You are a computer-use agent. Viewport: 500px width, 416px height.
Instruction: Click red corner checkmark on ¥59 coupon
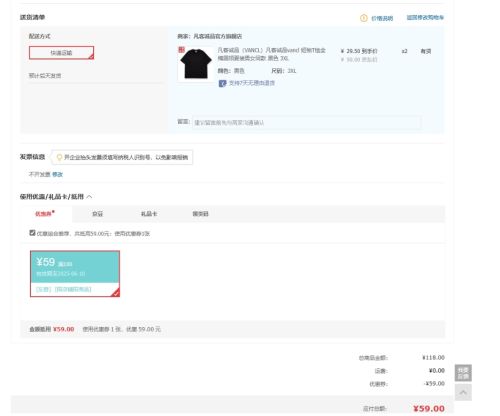tap(116, 293)
